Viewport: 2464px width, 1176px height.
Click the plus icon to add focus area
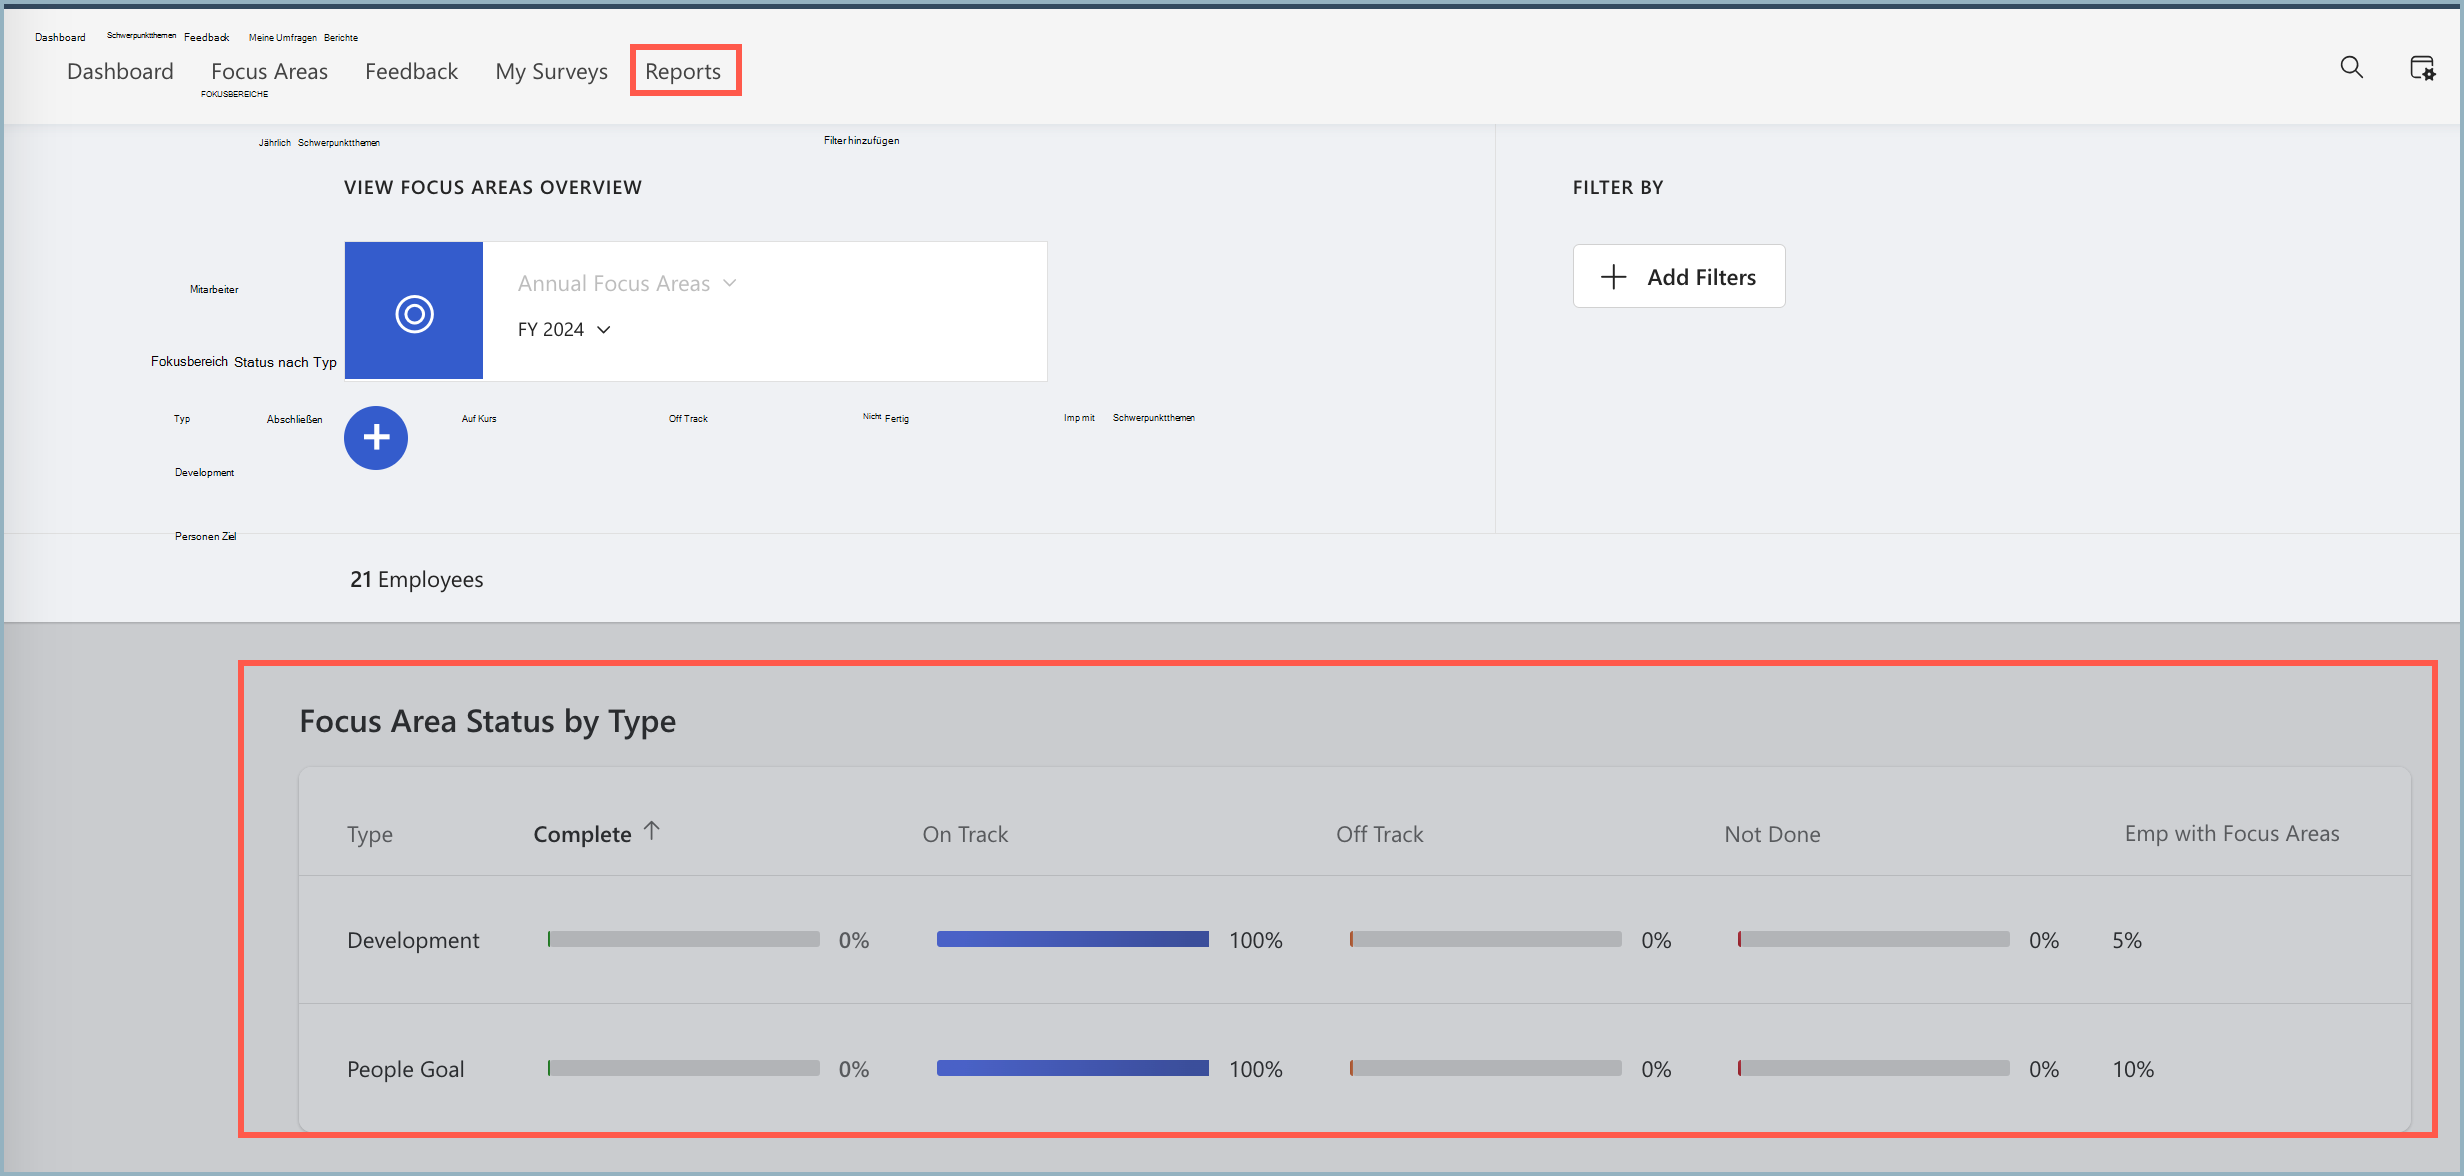point(374,435)
